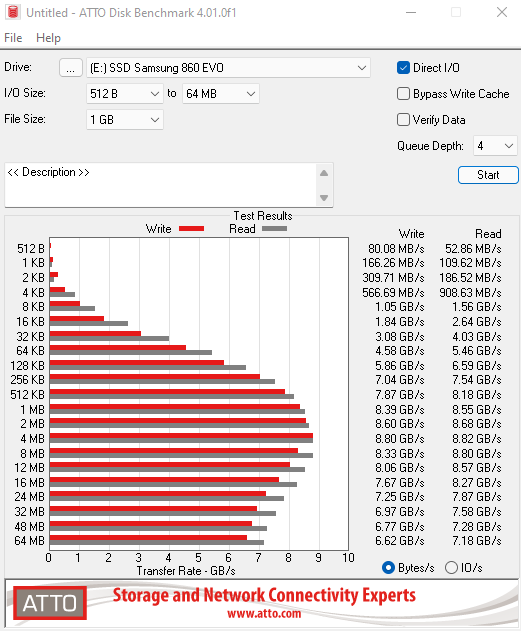The image size is (521, 631).
Task: Click the ATTO logo in the banner
Action: pyautogui.click(x=50, y=603)
